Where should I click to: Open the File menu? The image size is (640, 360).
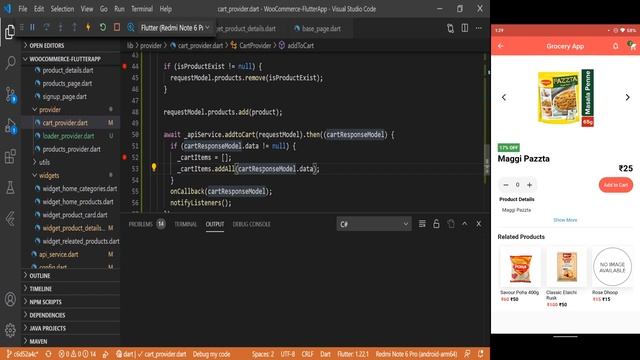23,9
